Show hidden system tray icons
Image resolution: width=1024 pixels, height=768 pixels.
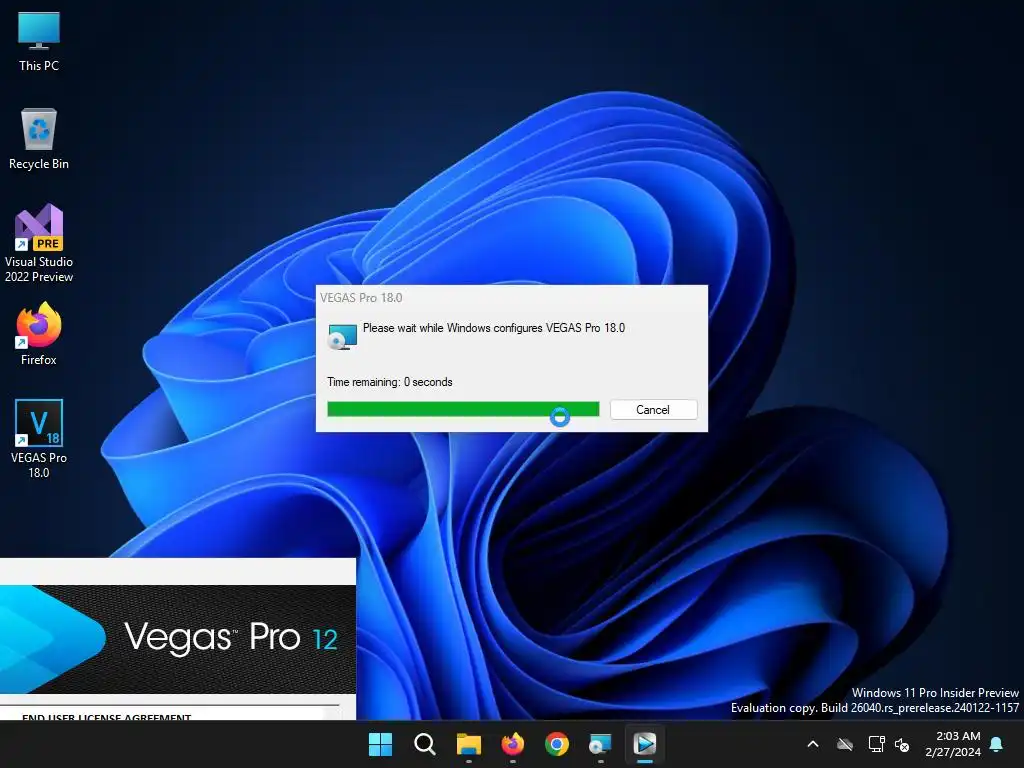pos(813,744)
